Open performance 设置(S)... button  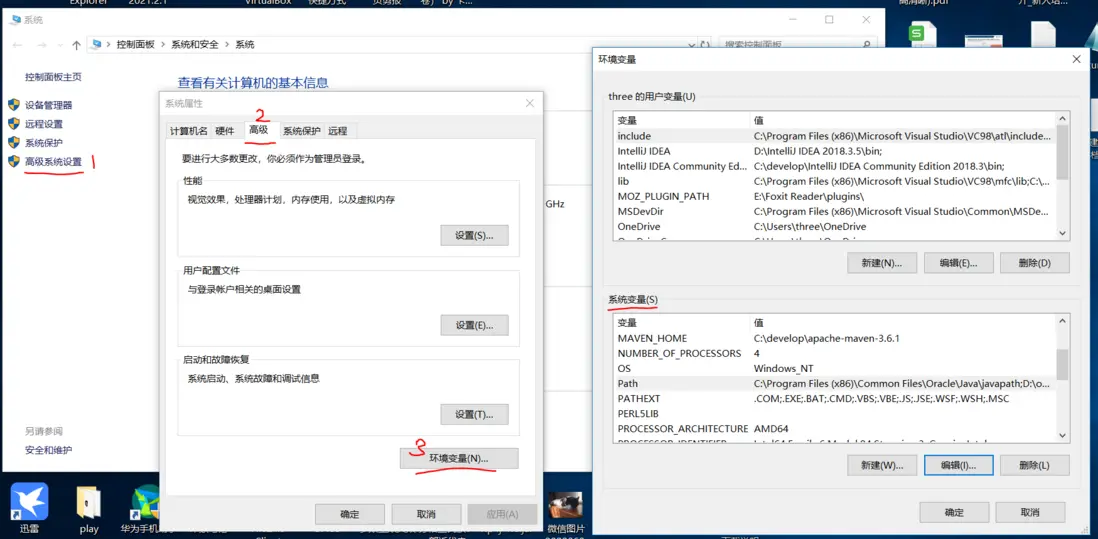coord(474,236)
